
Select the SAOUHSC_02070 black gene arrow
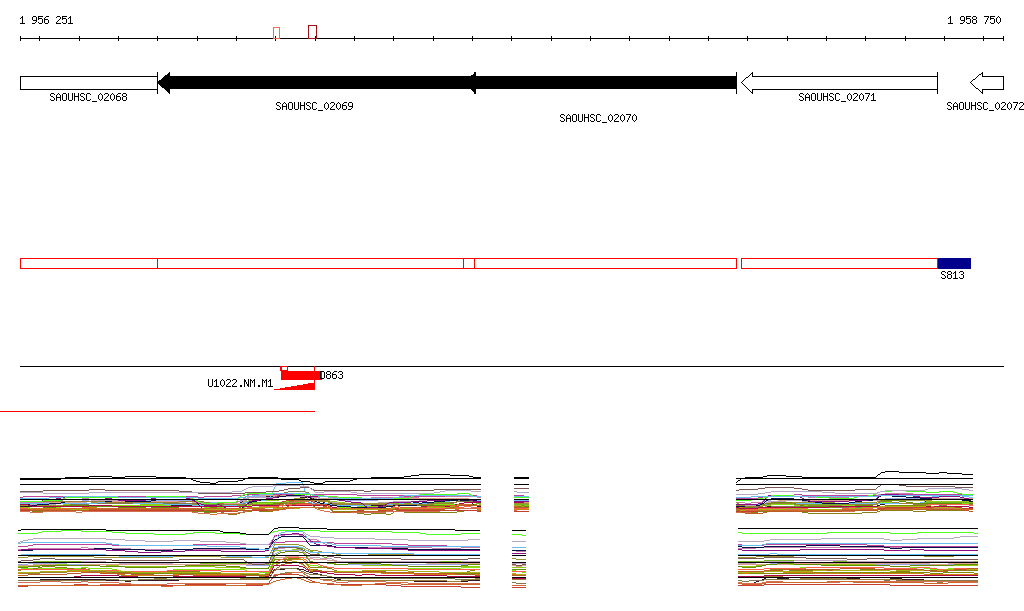click(604, 82)
